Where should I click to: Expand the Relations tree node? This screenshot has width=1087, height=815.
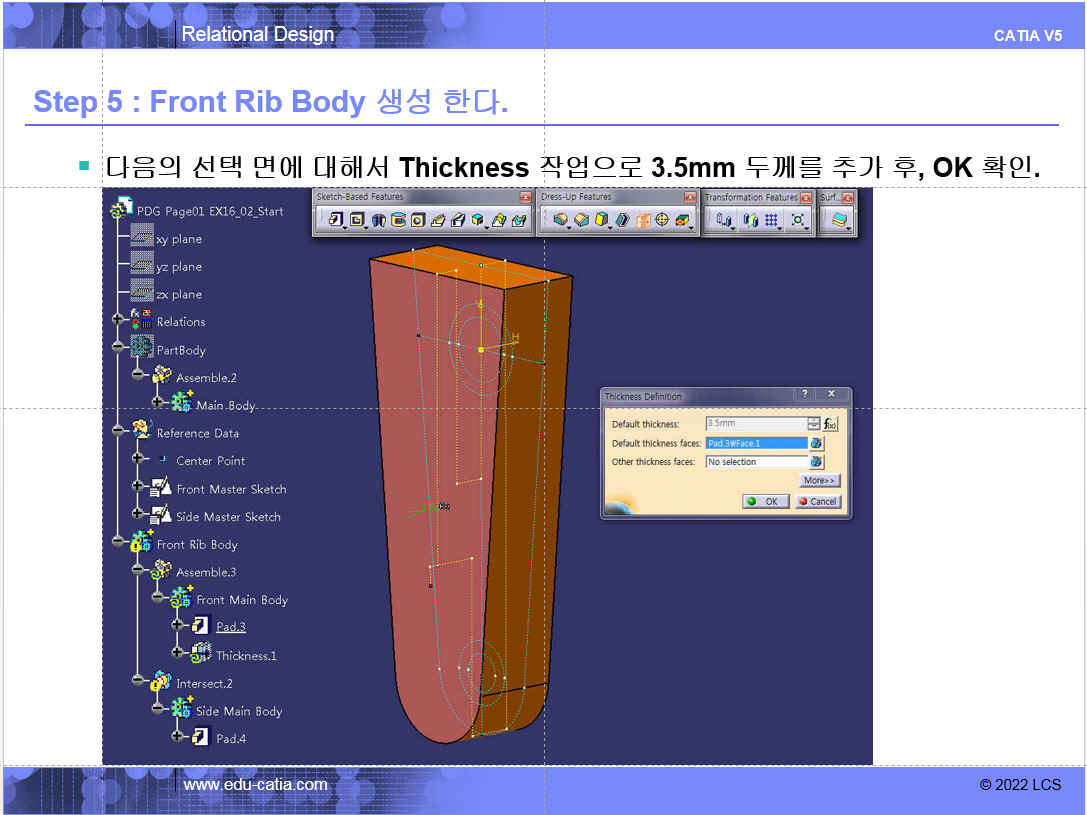pos(119,321)
